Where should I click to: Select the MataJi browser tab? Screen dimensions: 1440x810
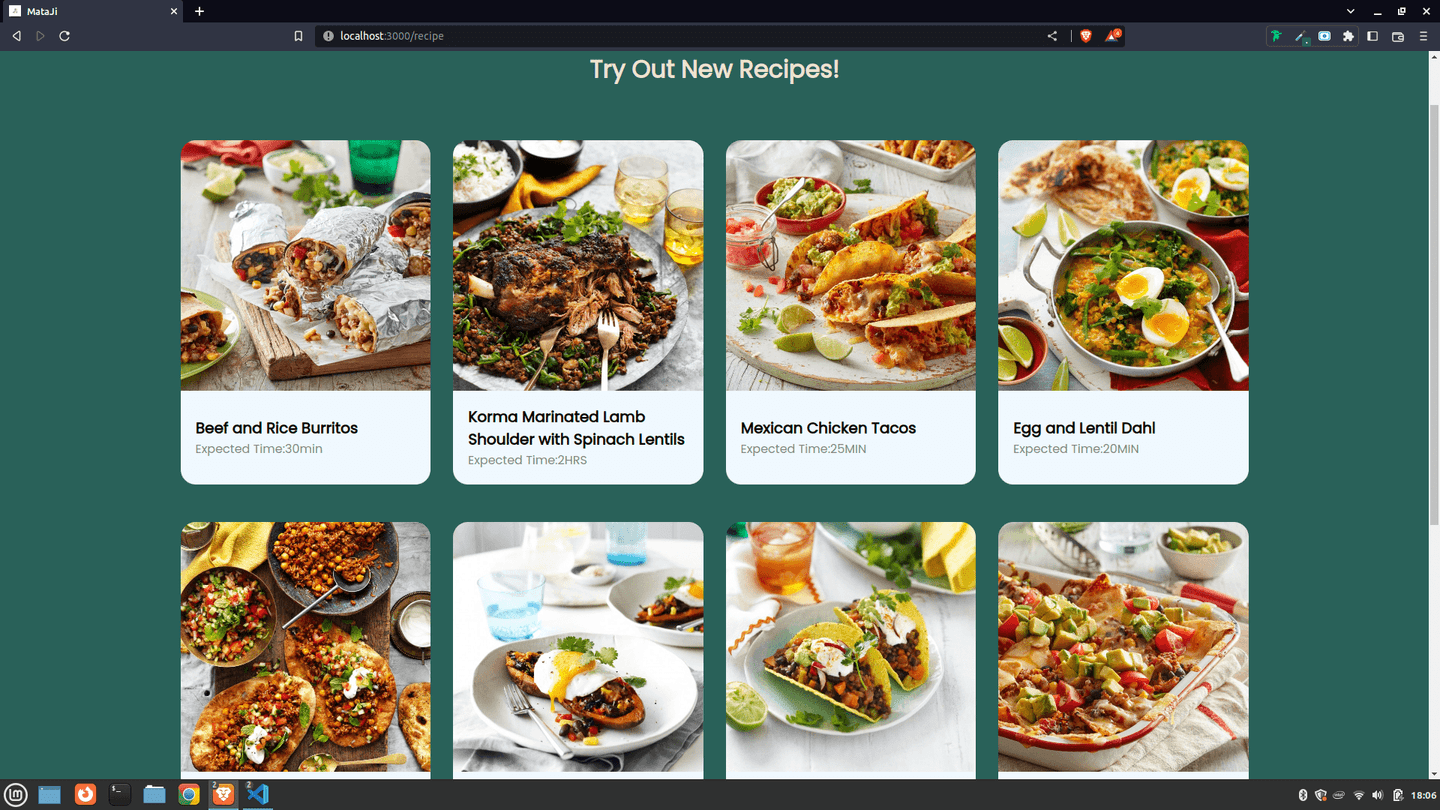pyautogui.click(x=92, y=11)
